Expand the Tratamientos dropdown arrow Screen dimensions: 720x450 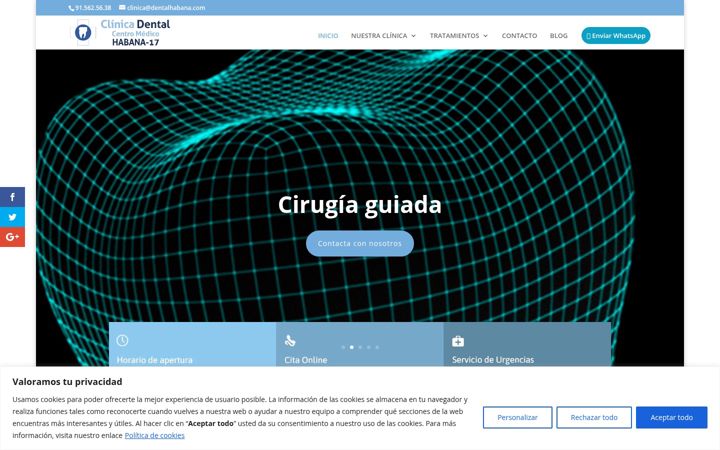click(x=485, y=36)
